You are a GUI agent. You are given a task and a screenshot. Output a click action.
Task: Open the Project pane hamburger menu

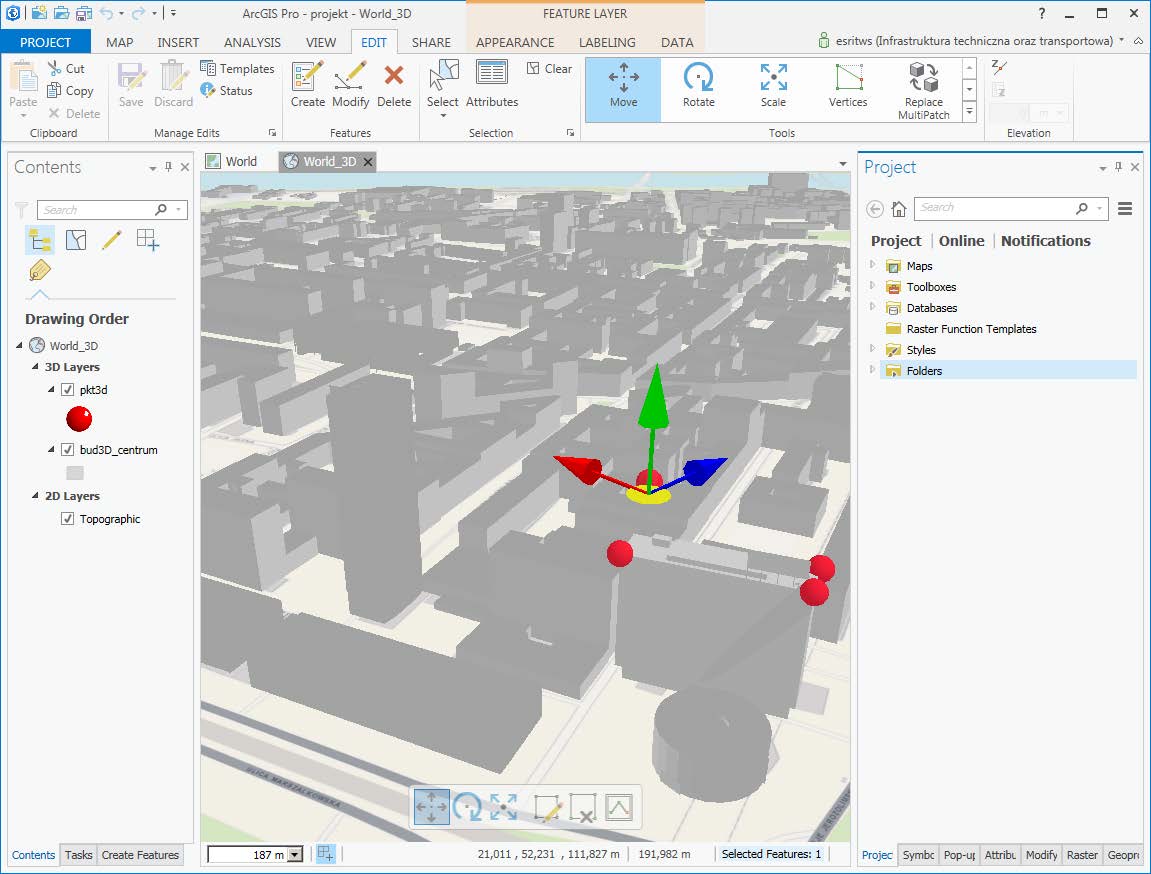(x=1125, y=208)
